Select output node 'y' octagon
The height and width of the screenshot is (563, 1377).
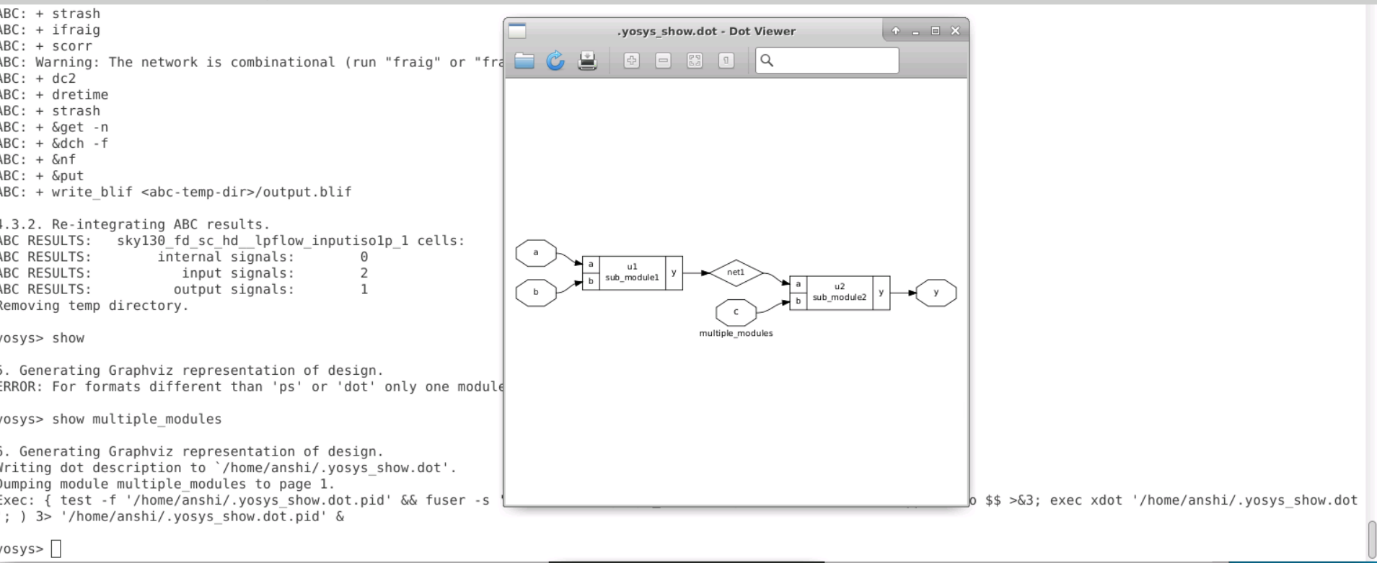point(936,293)
